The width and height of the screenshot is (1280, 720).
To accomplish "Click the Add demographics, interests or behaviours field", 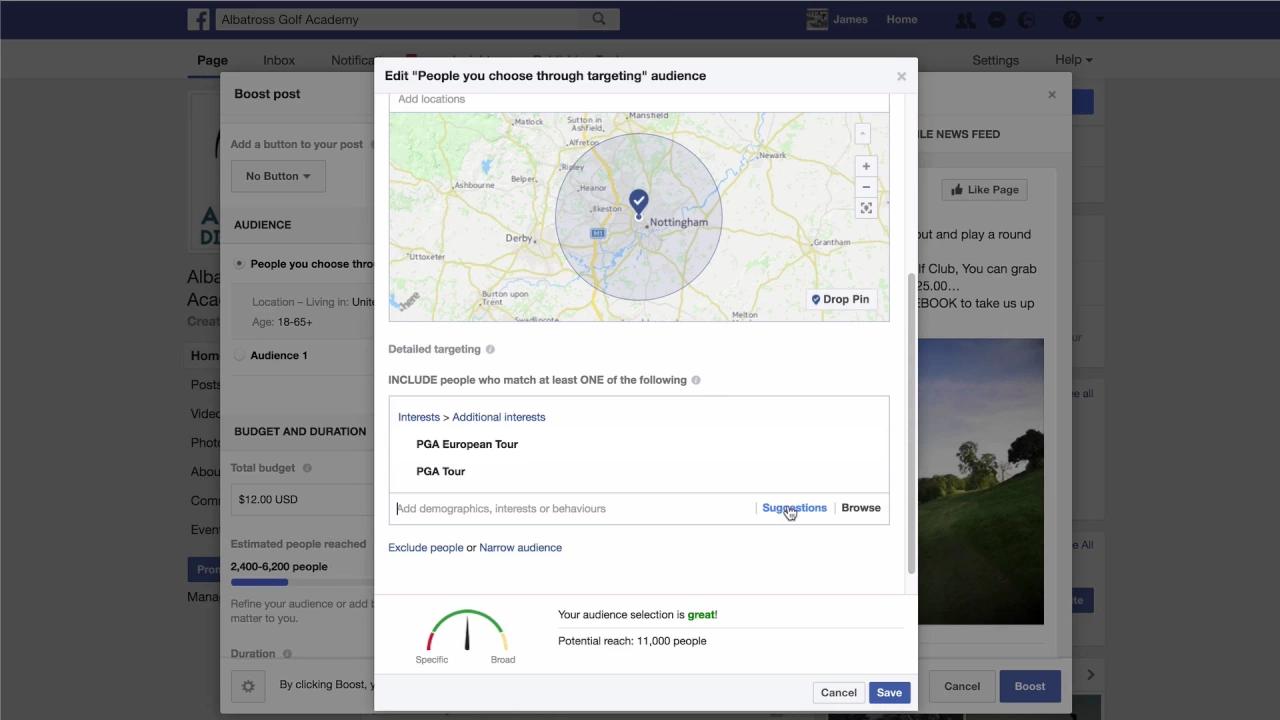I will [x=573, y=508].
